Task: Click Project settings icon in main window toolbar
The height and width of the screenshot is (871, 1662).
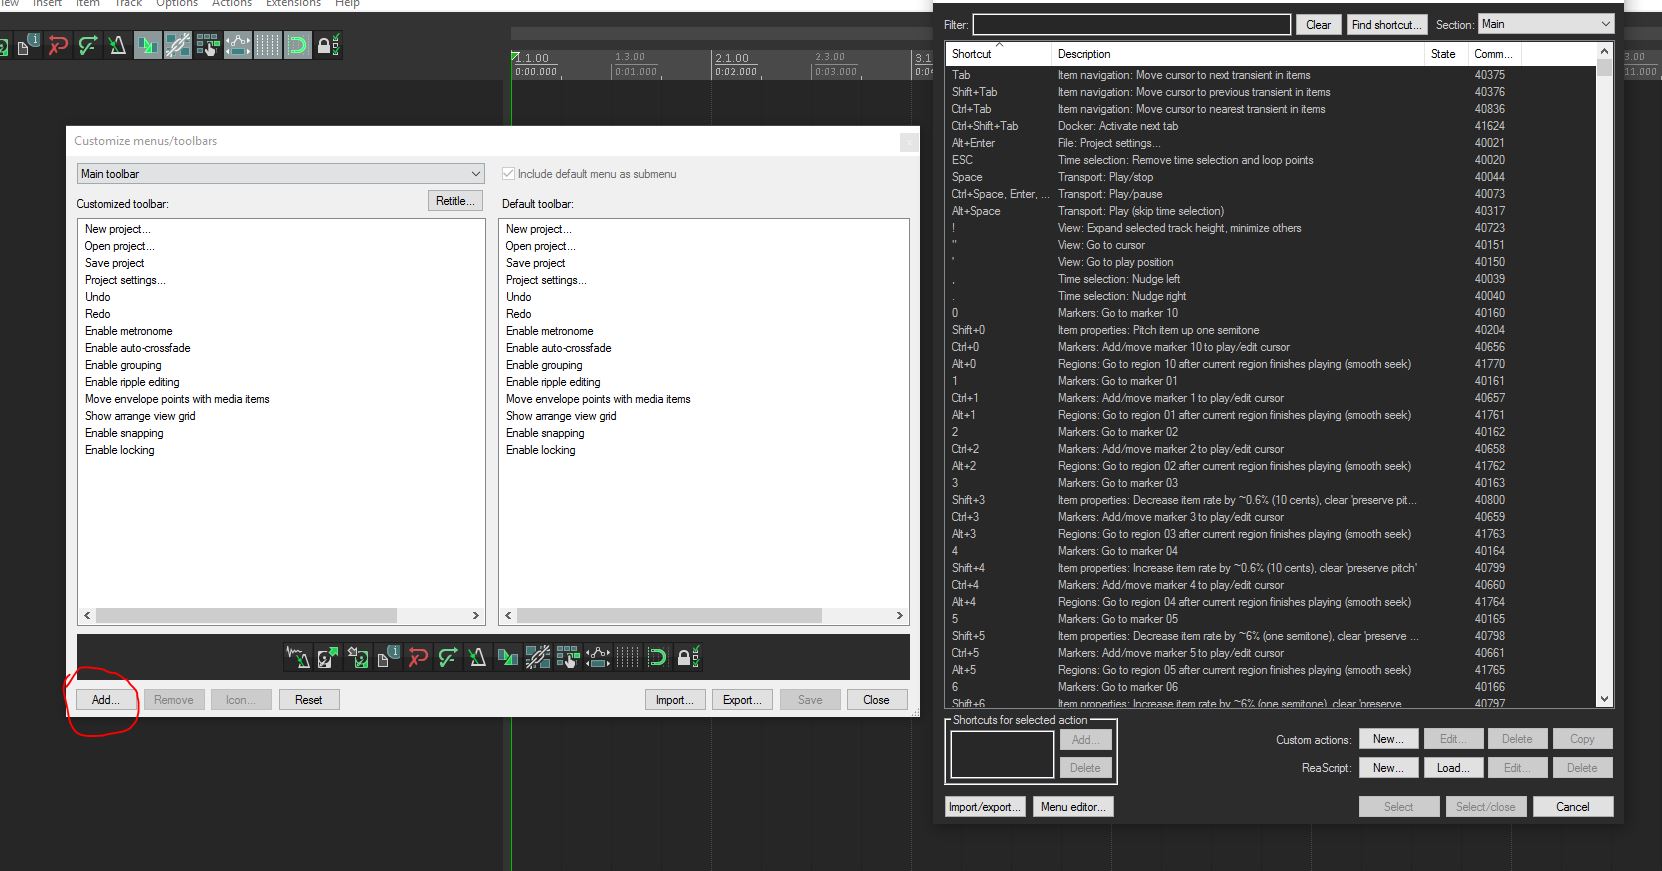Action: tap(28, 45)
